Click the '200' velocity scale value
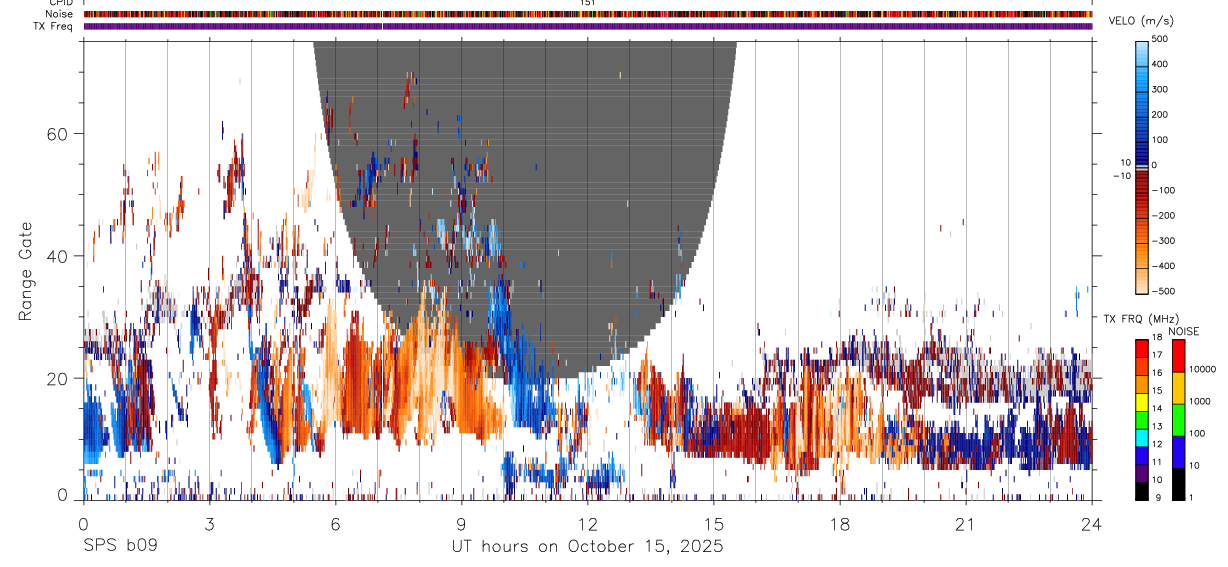 click(x=1162, y=115)
